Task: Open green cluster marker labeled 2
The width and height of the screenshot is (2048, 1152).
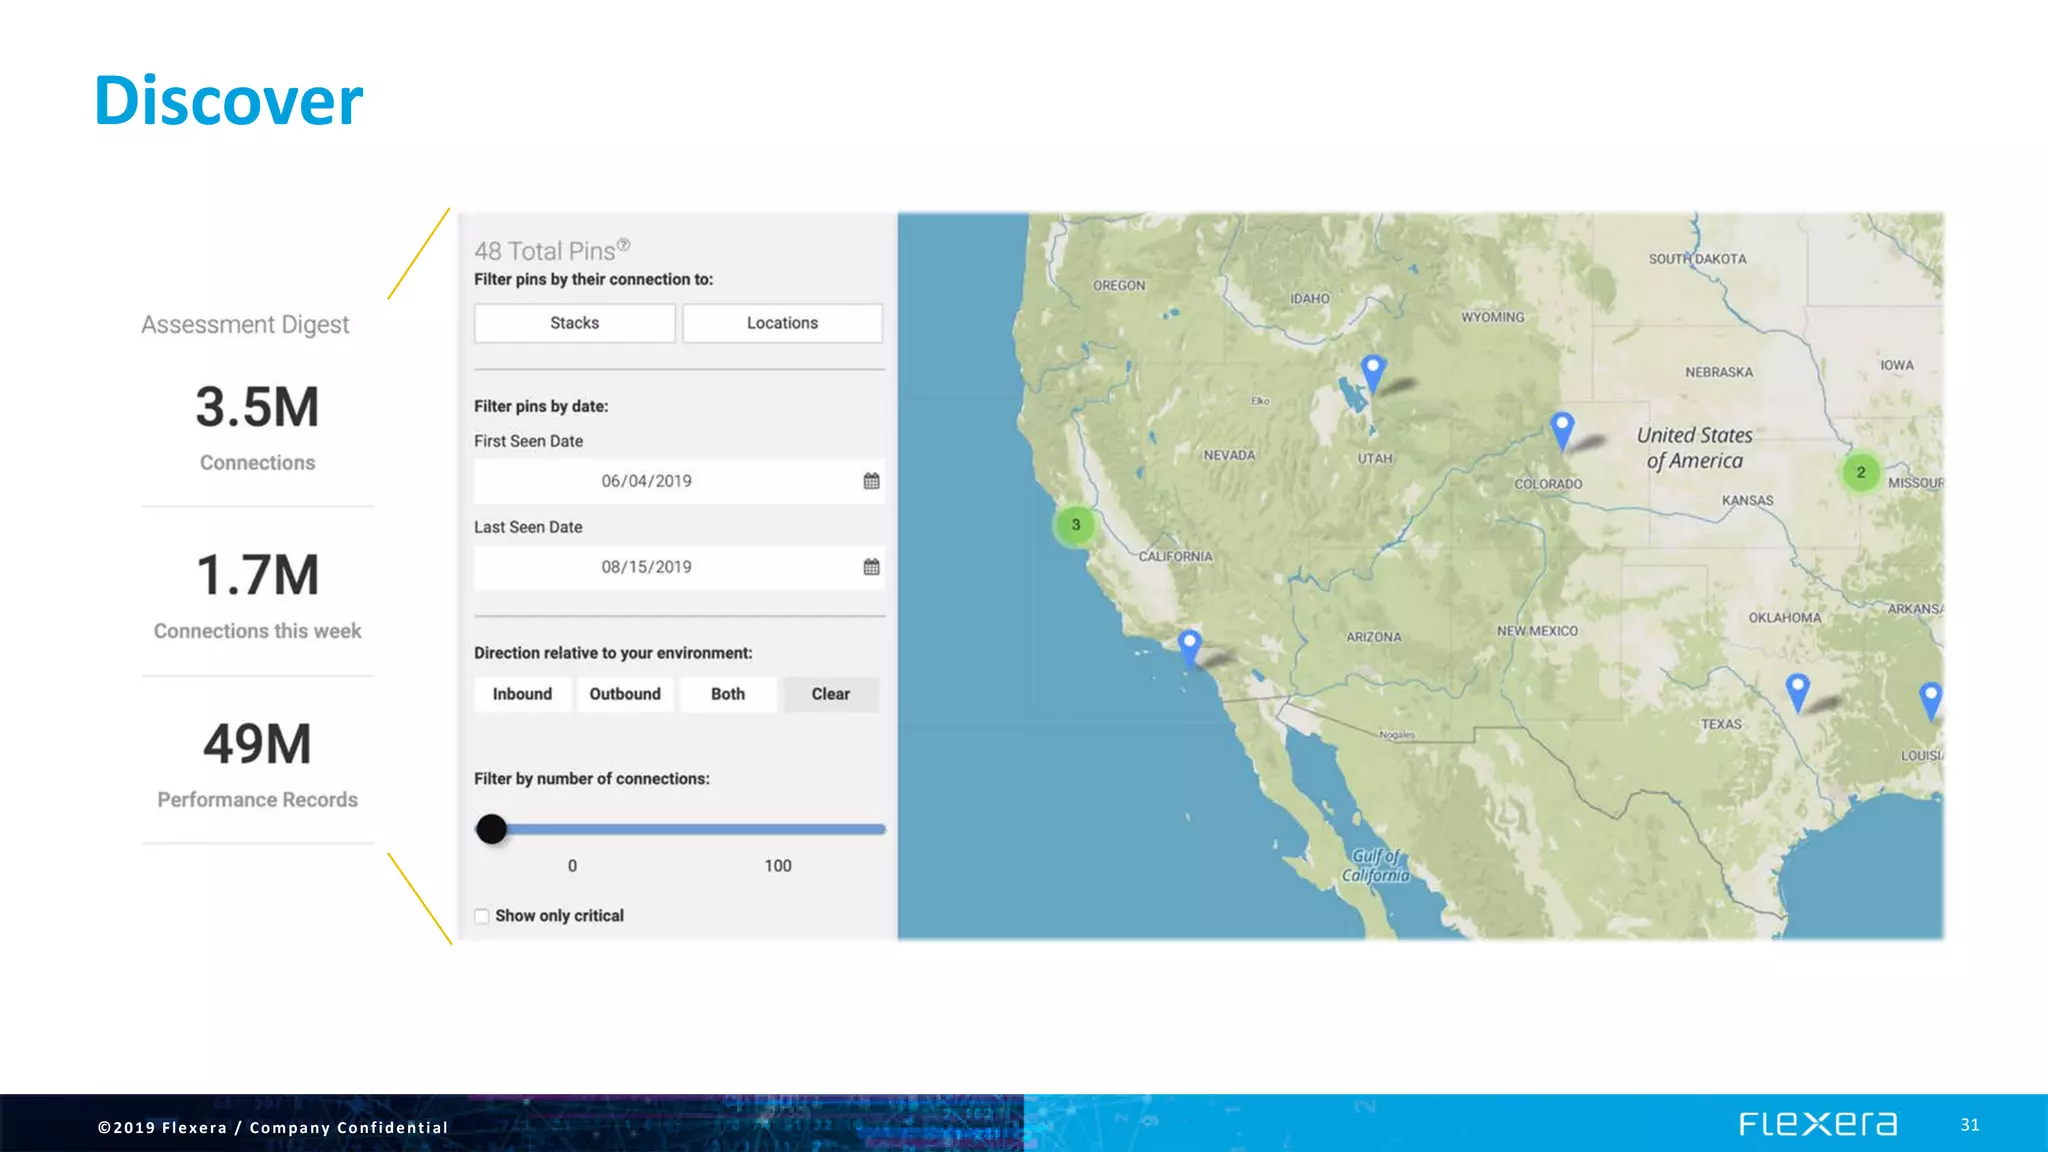Action: pyautogui.click(x=1860, y=472)
